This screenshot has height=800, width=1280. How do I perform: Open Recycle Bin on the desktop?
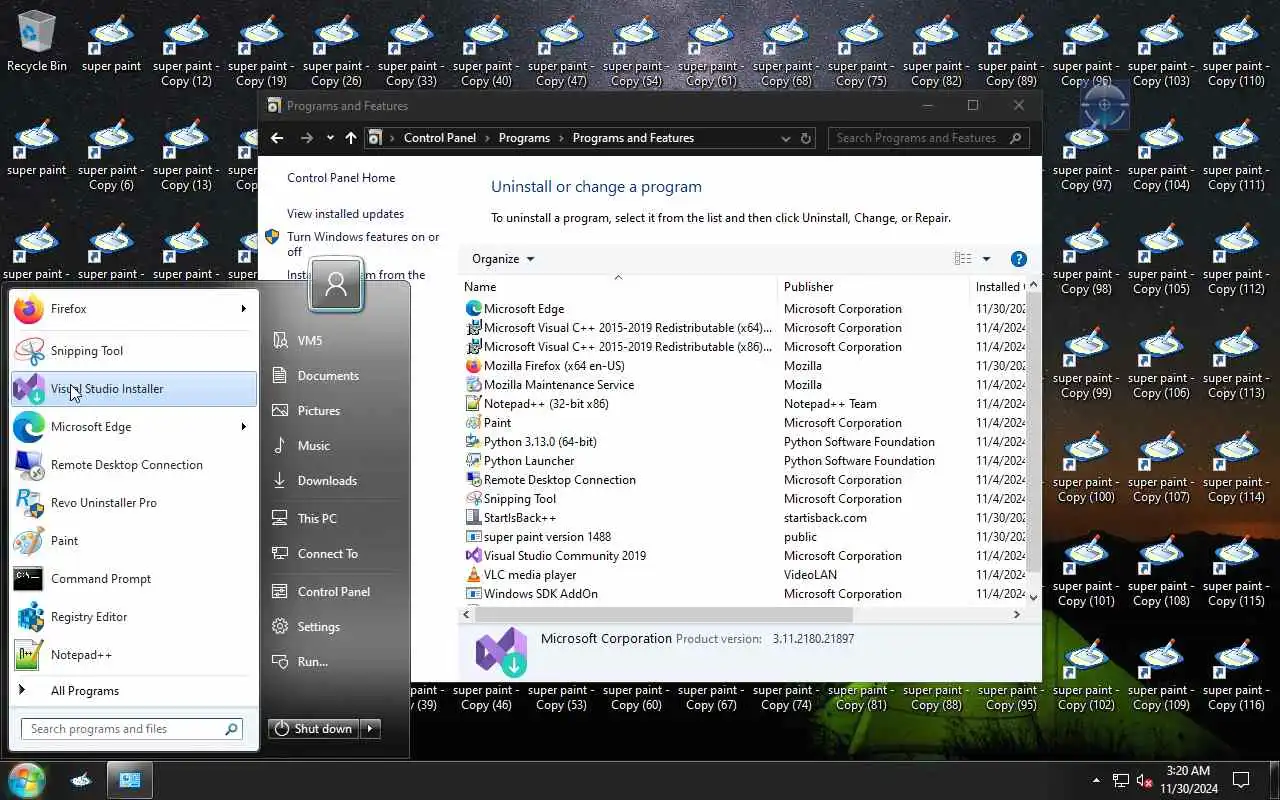tap(37, 41)
